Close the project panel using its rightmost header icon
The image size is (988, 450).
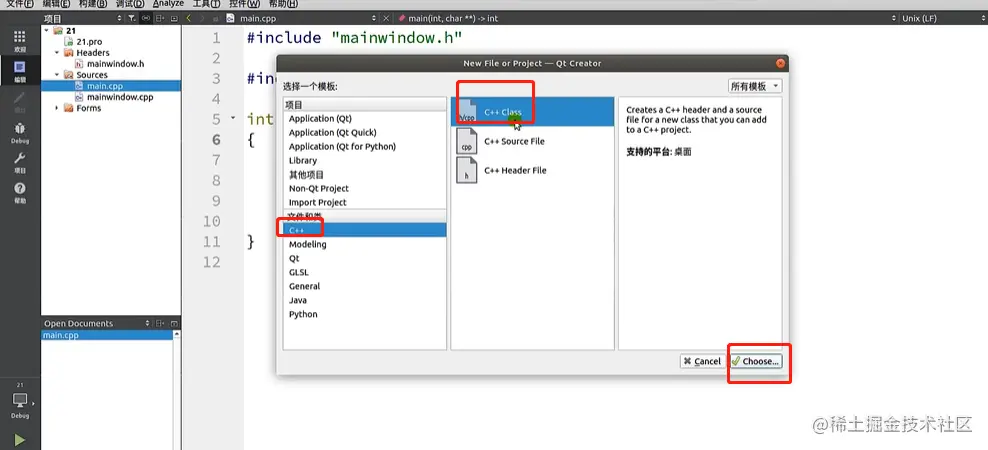(174, 18)
